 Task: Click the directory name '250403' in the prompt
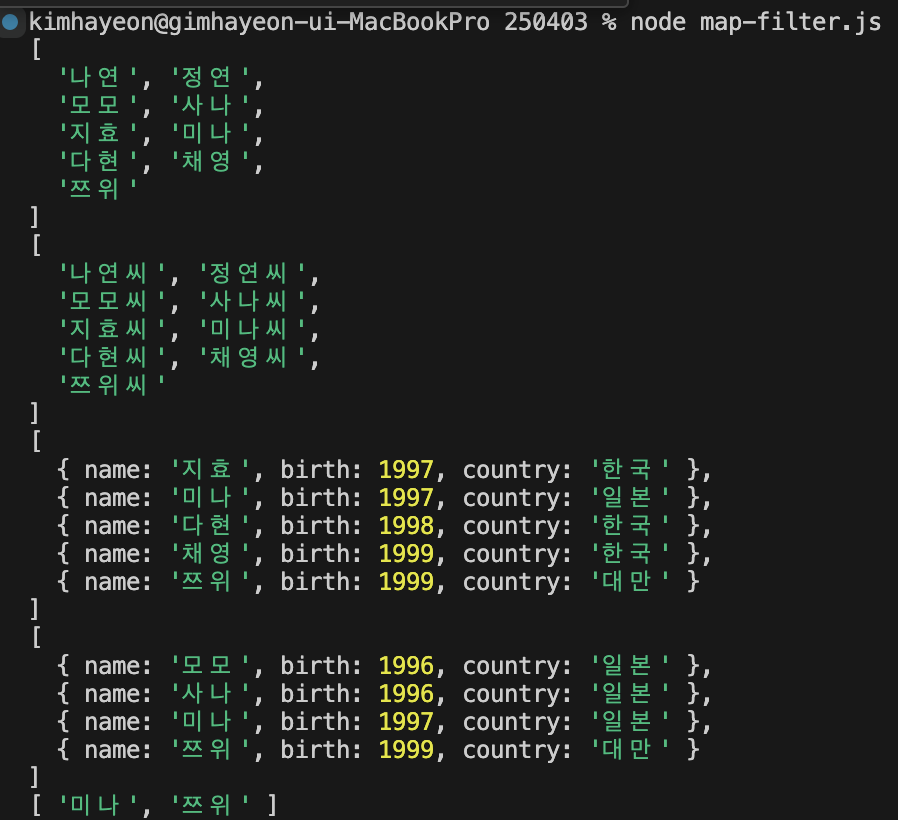pos(546,22)
